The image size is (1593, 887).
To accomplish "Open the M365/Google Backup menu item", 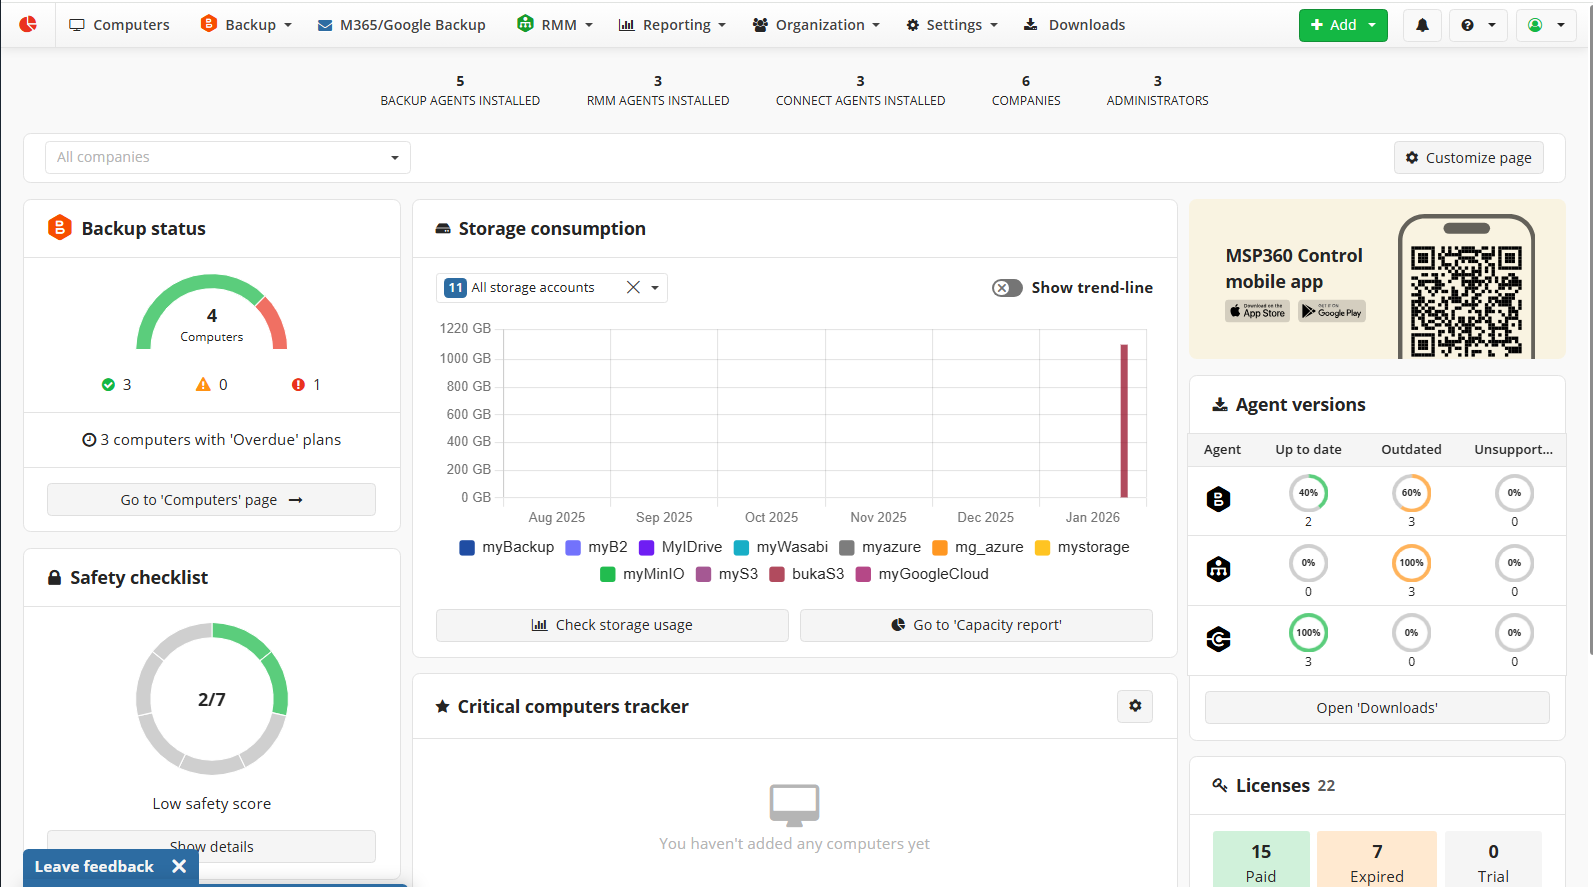I will (x=401, y=25).
